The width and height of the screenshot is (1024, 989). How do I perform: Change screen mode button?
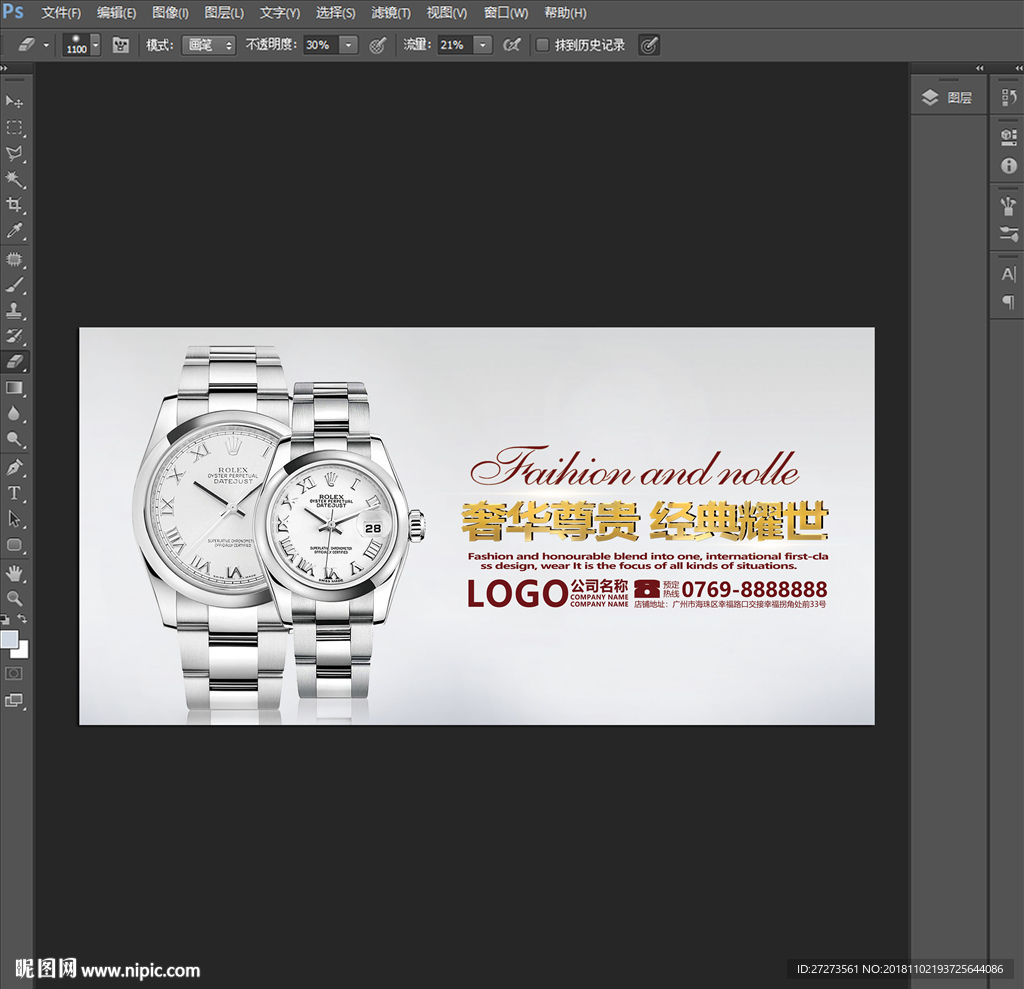tap(14, 700)
